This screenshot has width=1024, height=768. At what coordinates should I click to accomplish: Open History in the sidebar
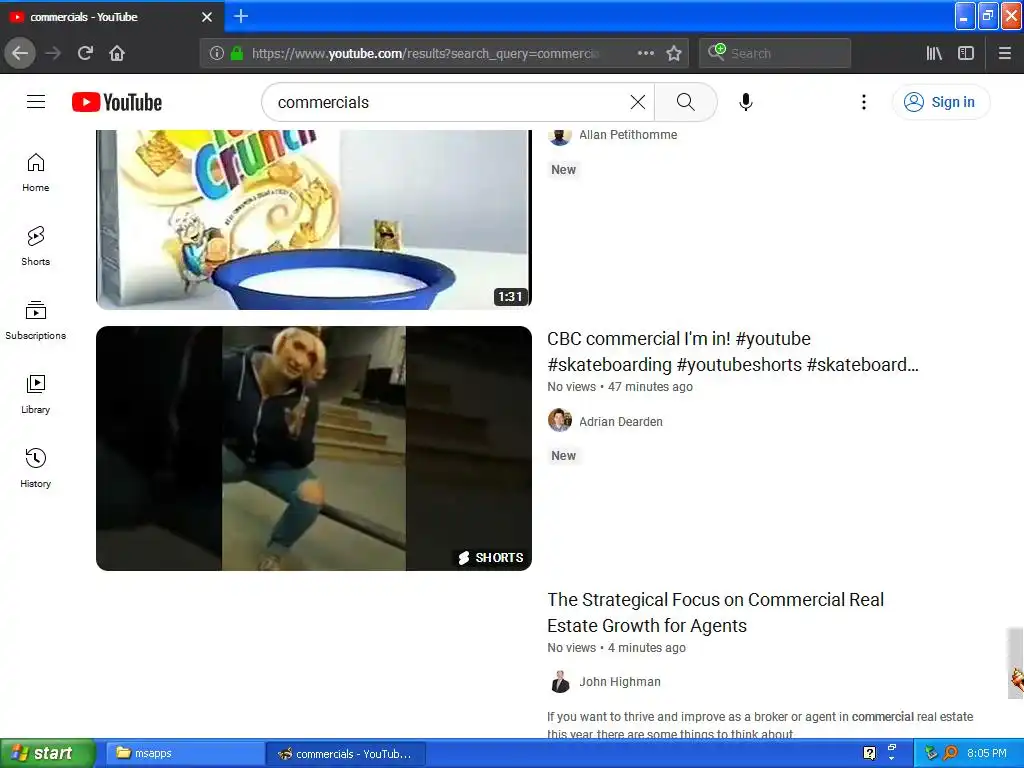36,468
